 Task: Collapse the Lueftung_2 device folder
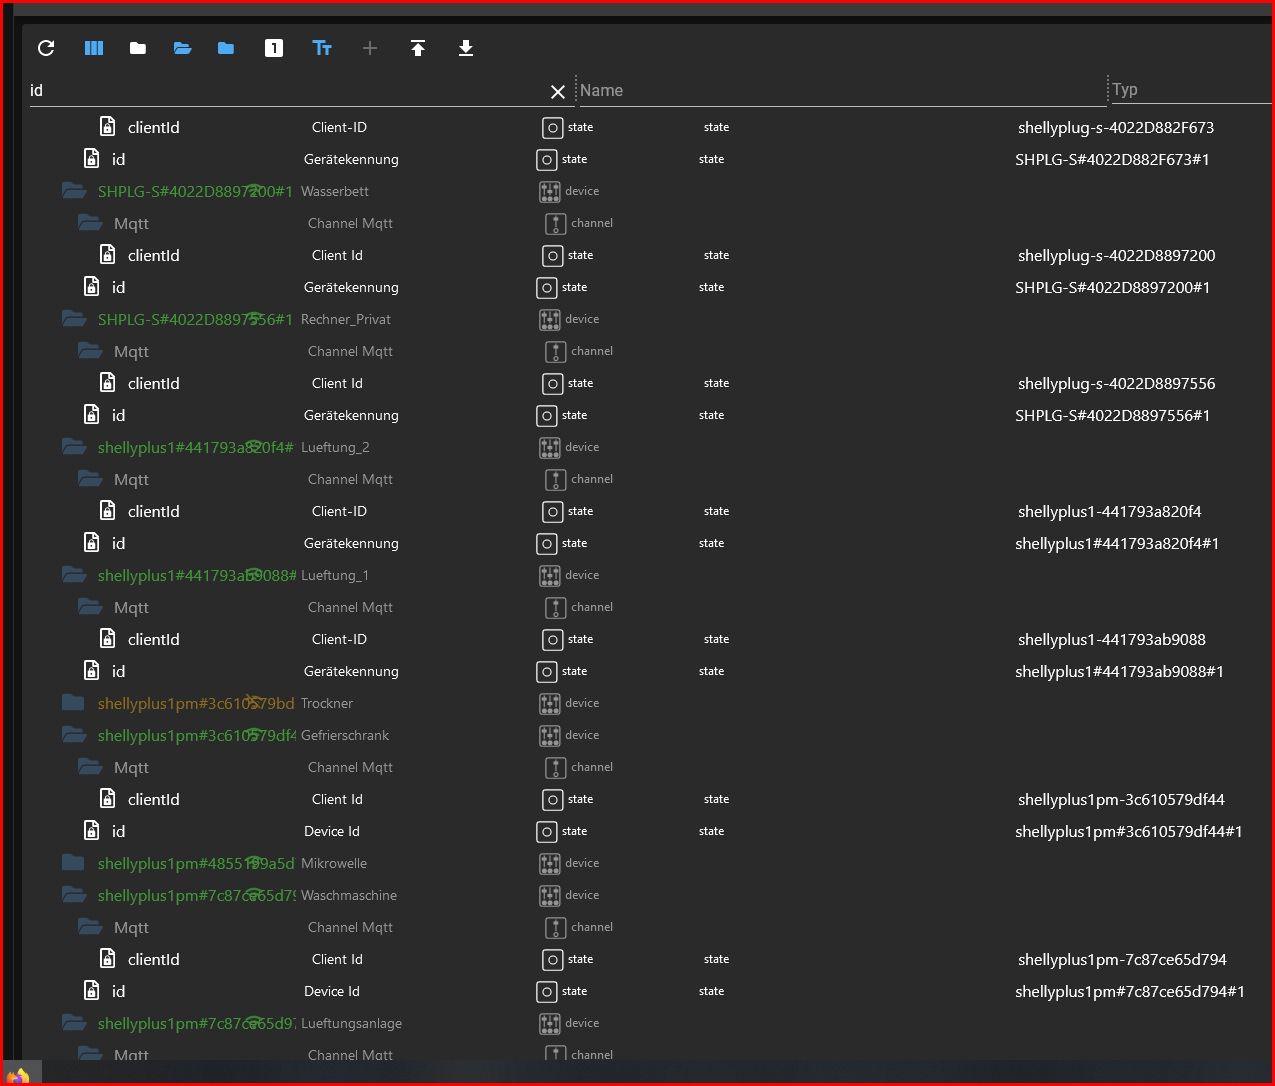pos(73,446)
